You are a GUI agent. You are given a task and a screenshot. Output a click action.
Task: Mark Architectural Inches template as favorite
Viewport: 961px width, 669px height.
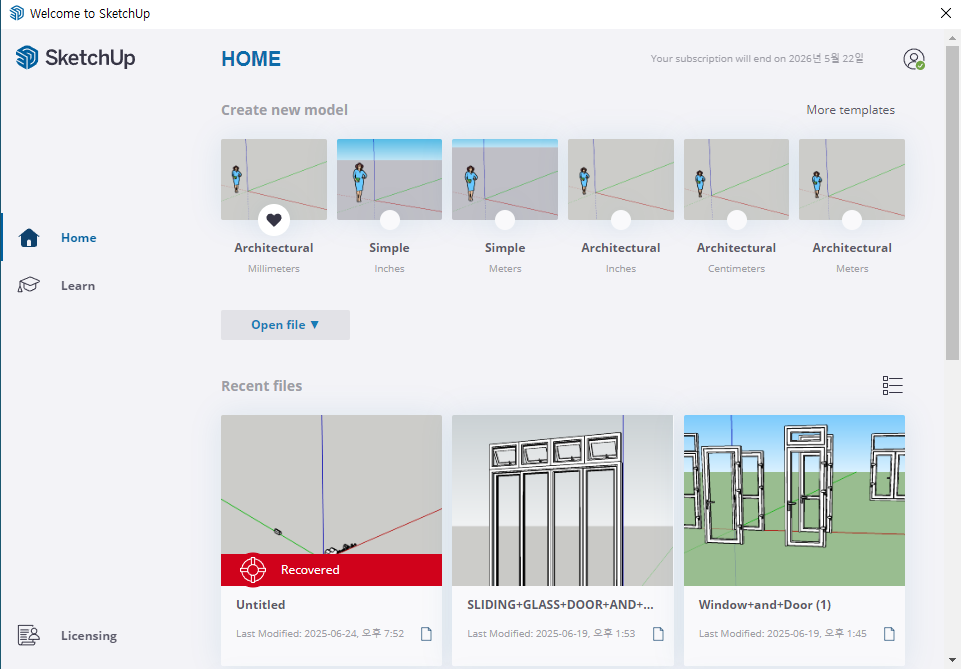621,219
